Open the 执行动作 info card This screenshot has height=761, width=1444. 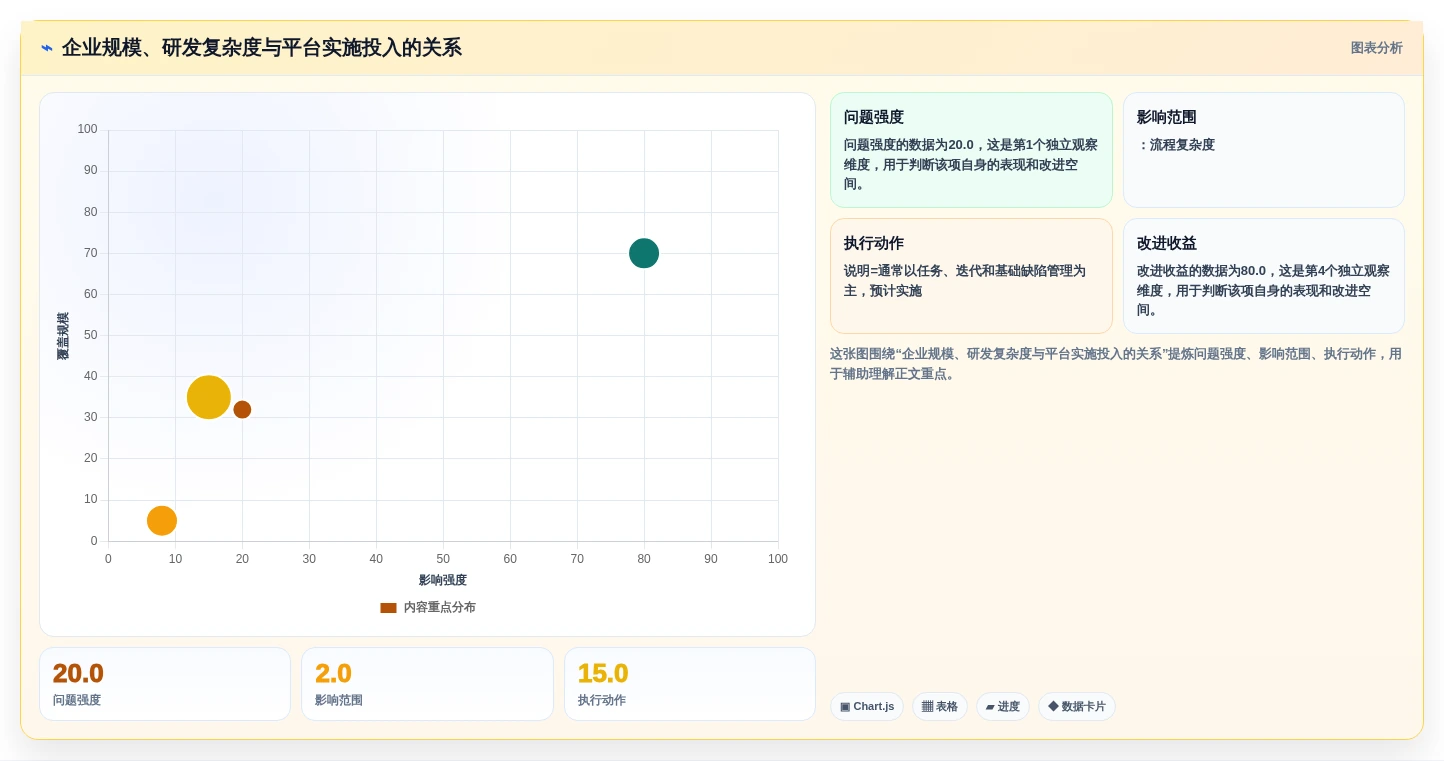click(x=971, y=276)
